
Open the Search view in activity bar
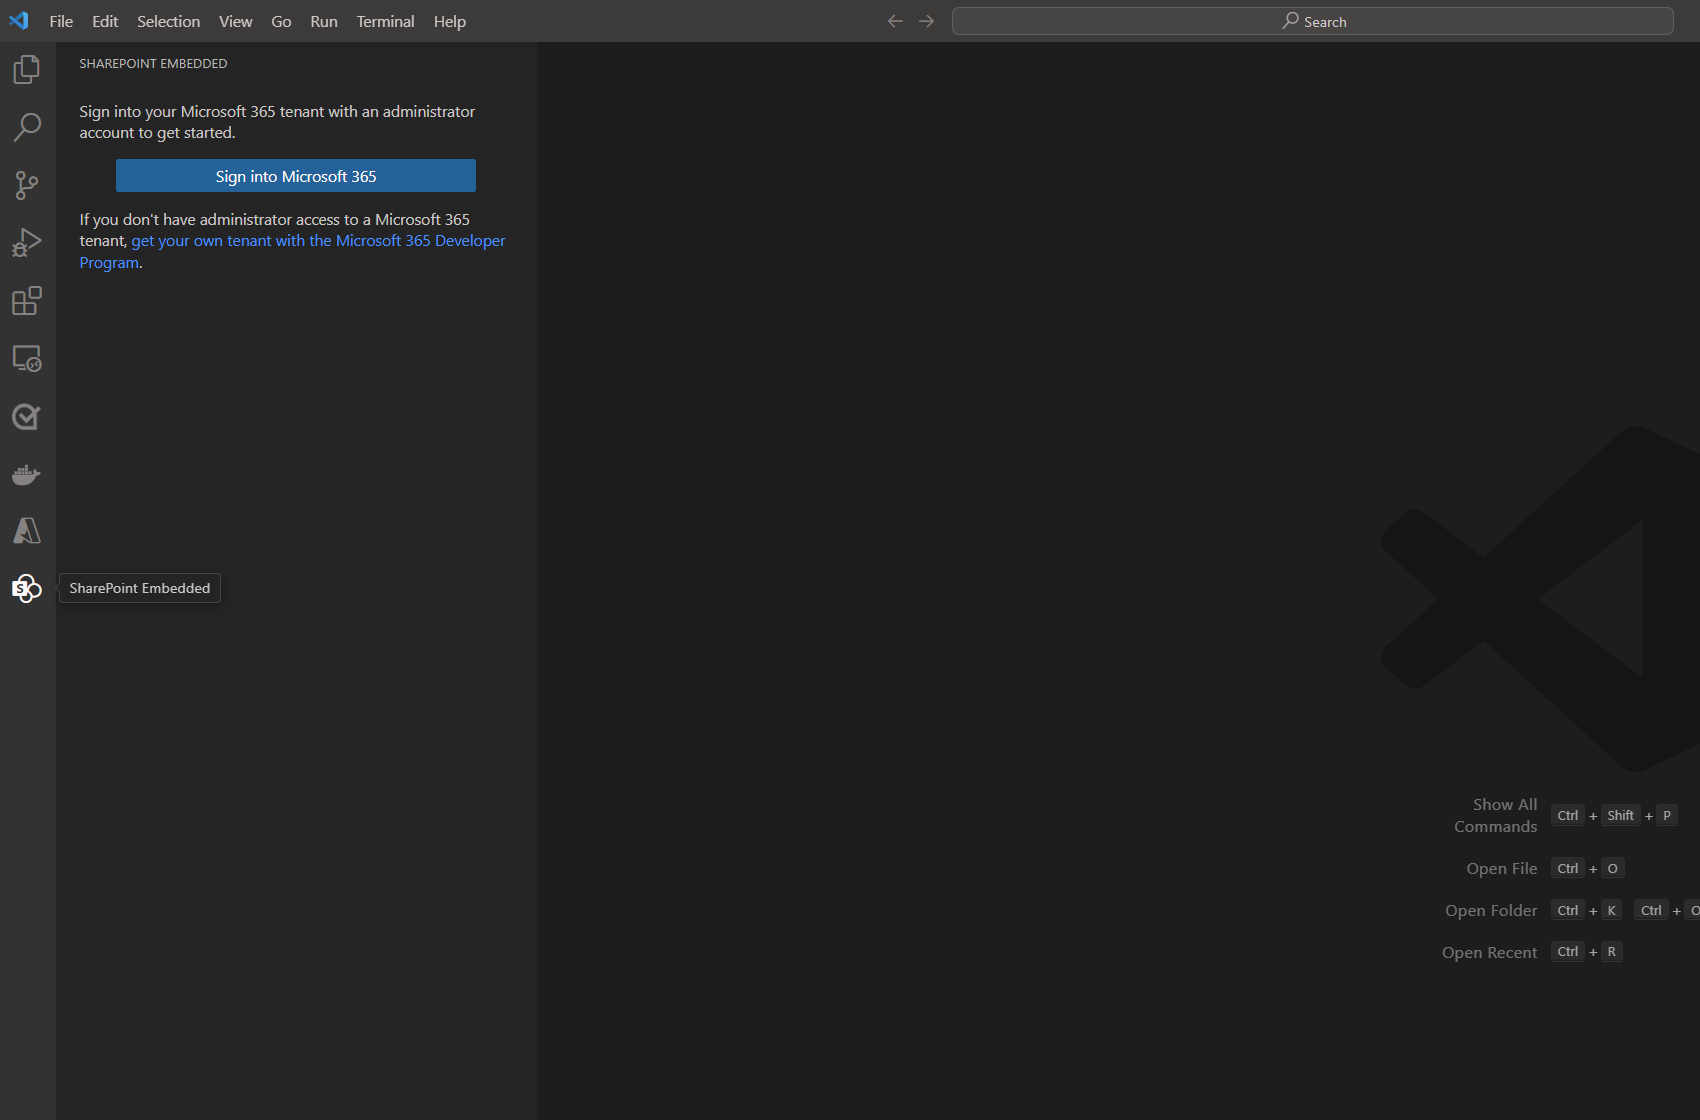click(27, 127)
